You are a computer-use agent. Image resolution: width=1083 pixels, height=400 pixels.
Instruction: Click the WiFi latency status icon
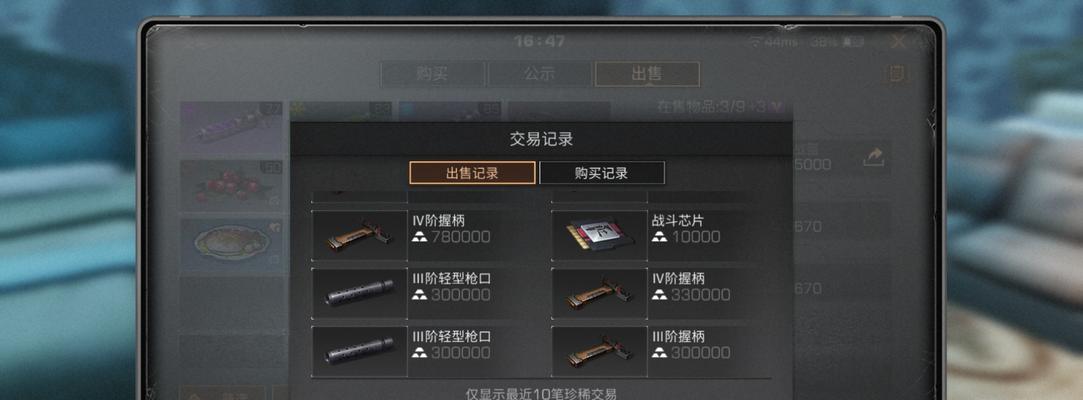click(756, 42)
